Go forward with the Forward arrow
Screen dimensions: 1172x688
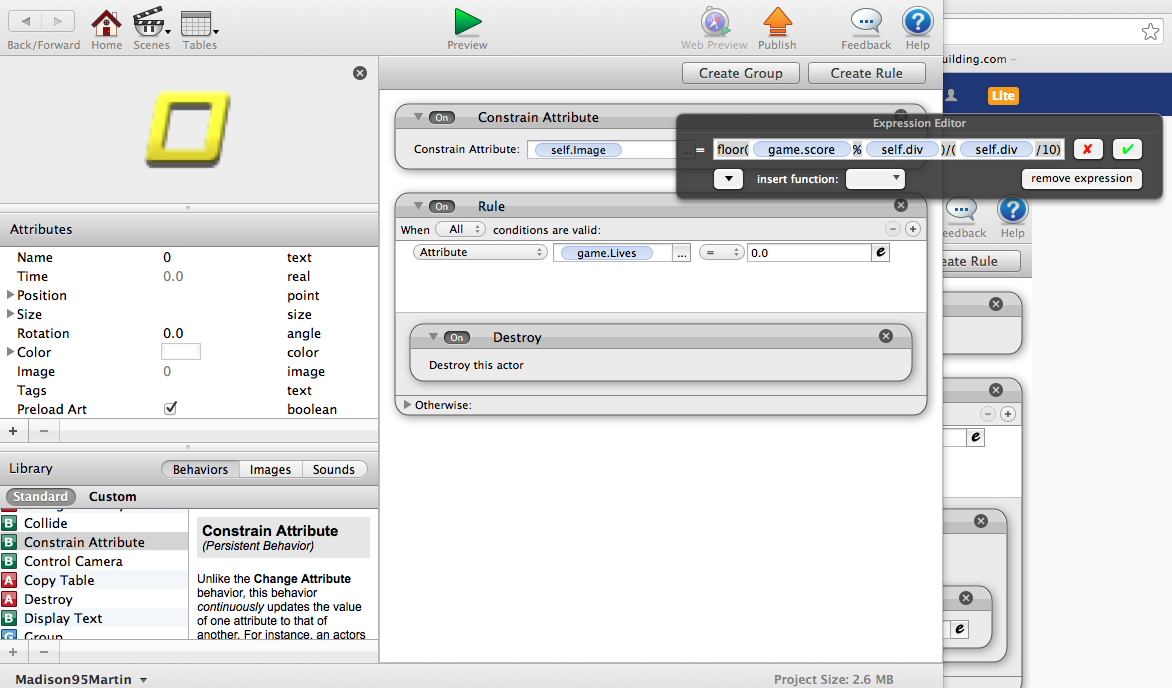click(x=58, y=21)
